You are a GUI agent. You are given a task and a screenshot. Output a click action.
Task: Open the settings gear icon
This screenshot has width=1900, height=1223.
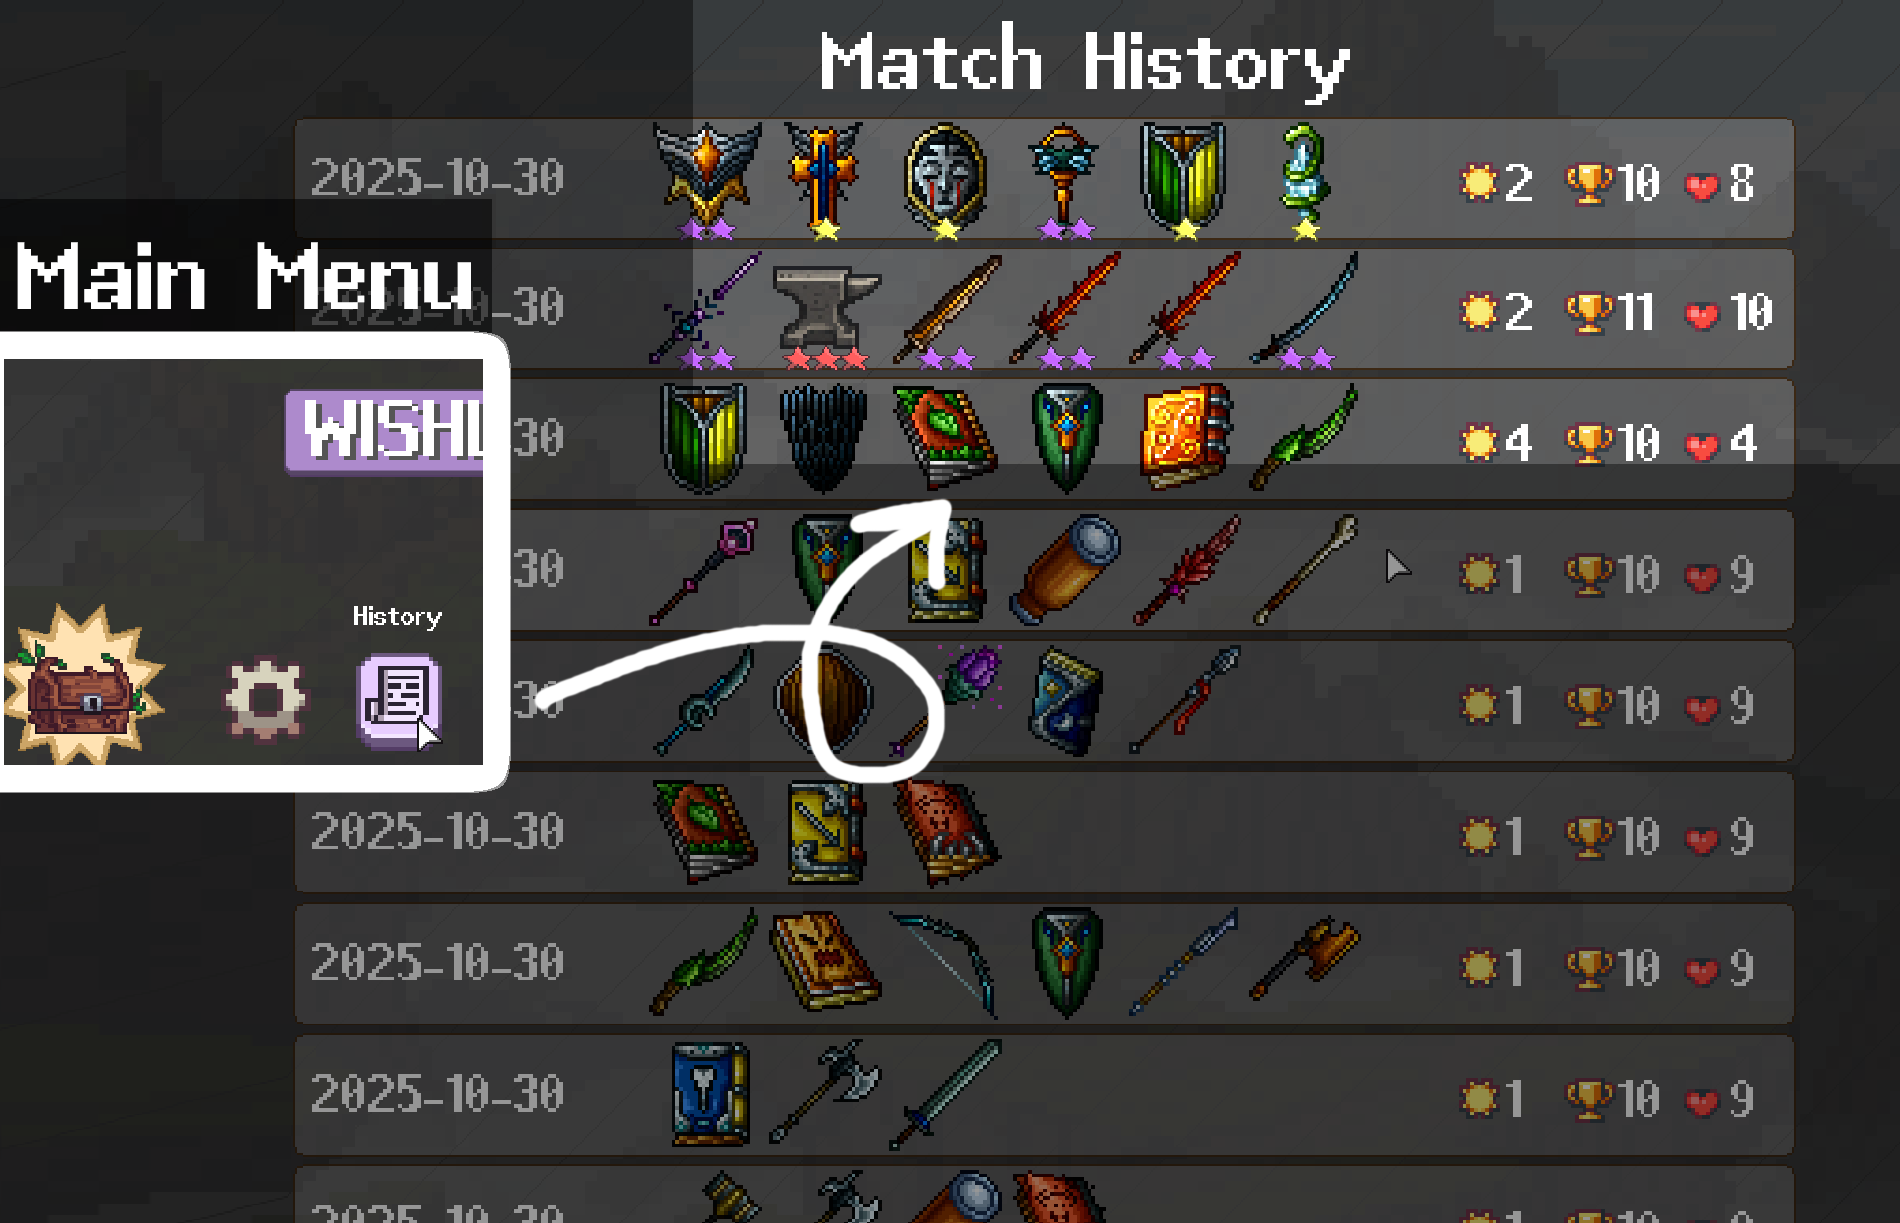click(265, 699)
